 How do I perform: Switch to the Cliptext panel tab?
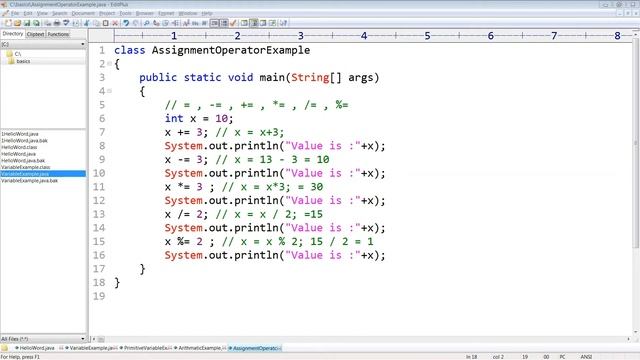point(36,34)
